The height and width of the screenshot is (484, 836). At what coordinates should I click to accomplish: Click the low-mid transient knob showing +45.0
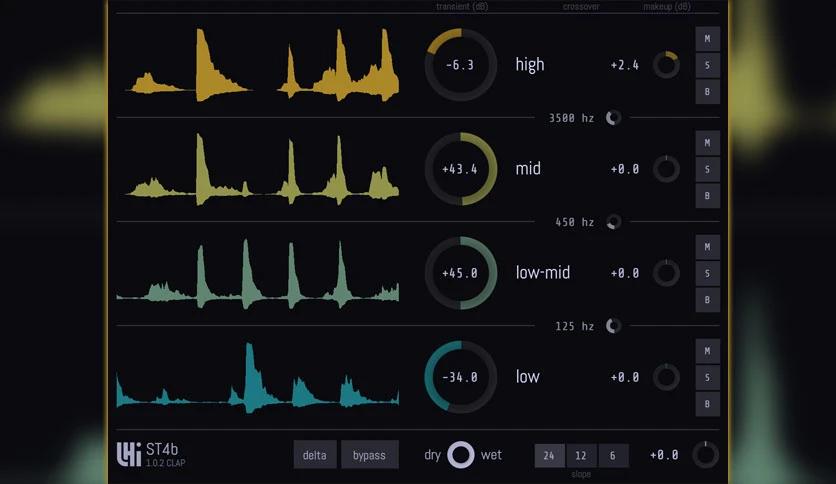pos(461,273)
